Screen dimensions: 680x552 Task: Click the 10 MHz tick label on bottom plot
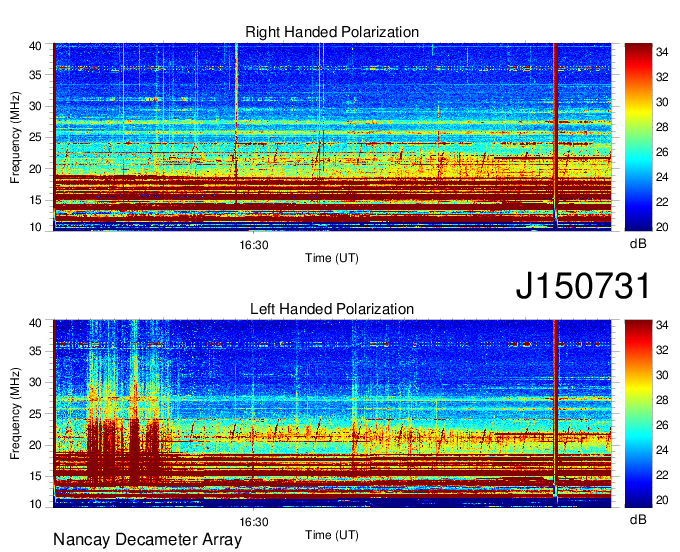(35, 504)
